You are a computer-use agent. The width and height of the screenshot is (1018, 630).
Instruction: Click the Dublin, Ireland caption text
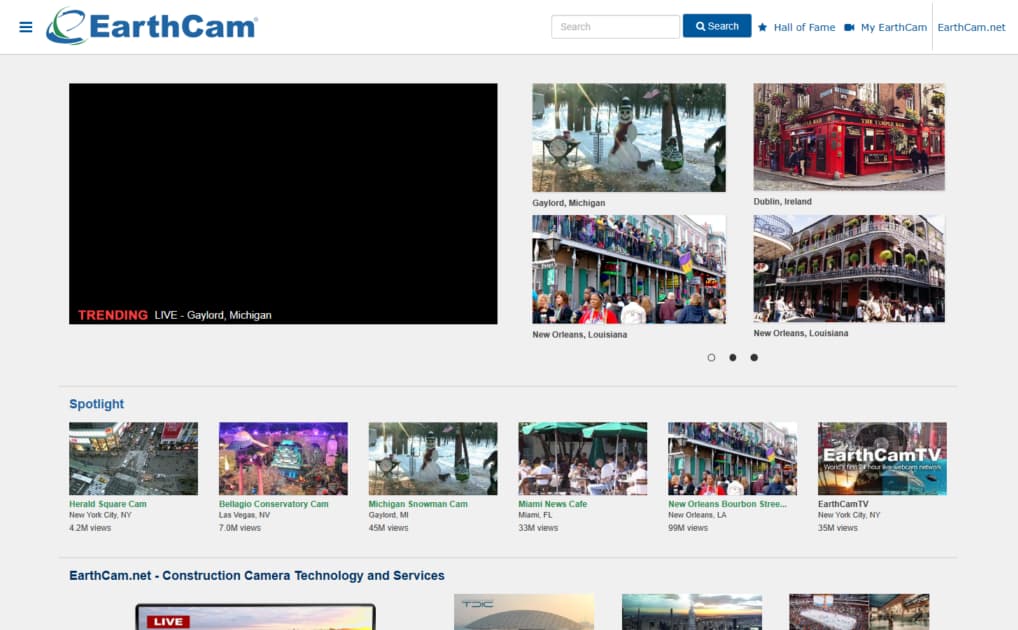782,201
